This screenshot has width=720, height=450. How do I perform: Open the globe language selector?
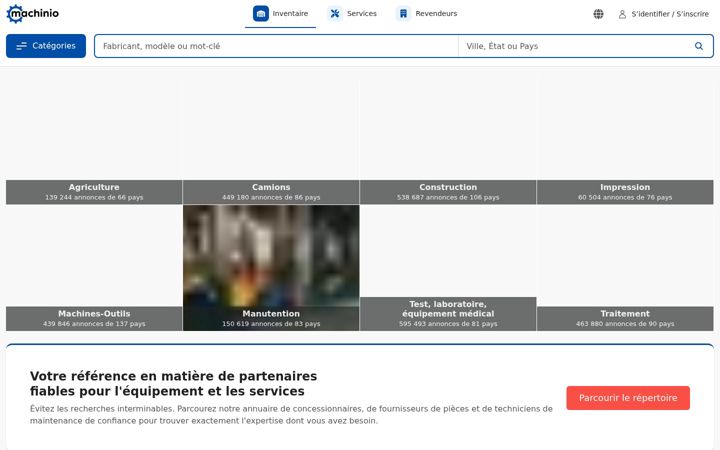(598, 14)
